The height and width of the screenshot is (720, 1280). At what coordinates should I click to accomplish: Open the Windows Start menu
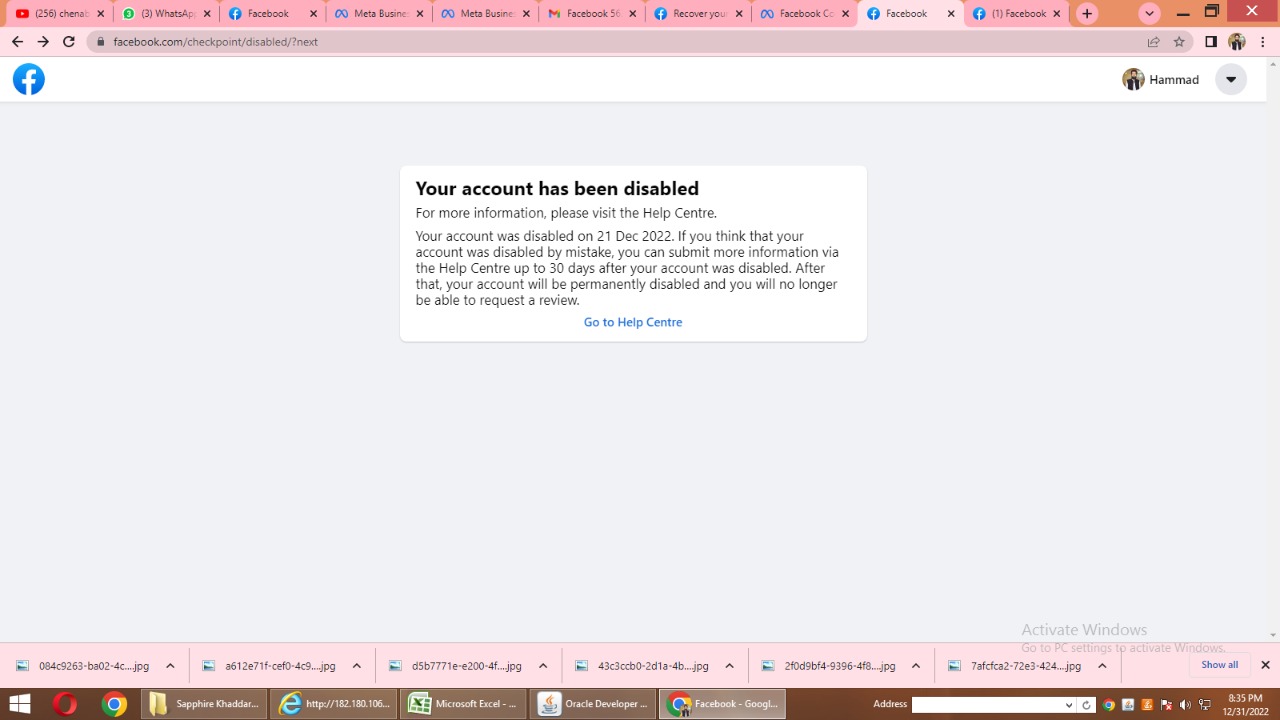point(19,704)
